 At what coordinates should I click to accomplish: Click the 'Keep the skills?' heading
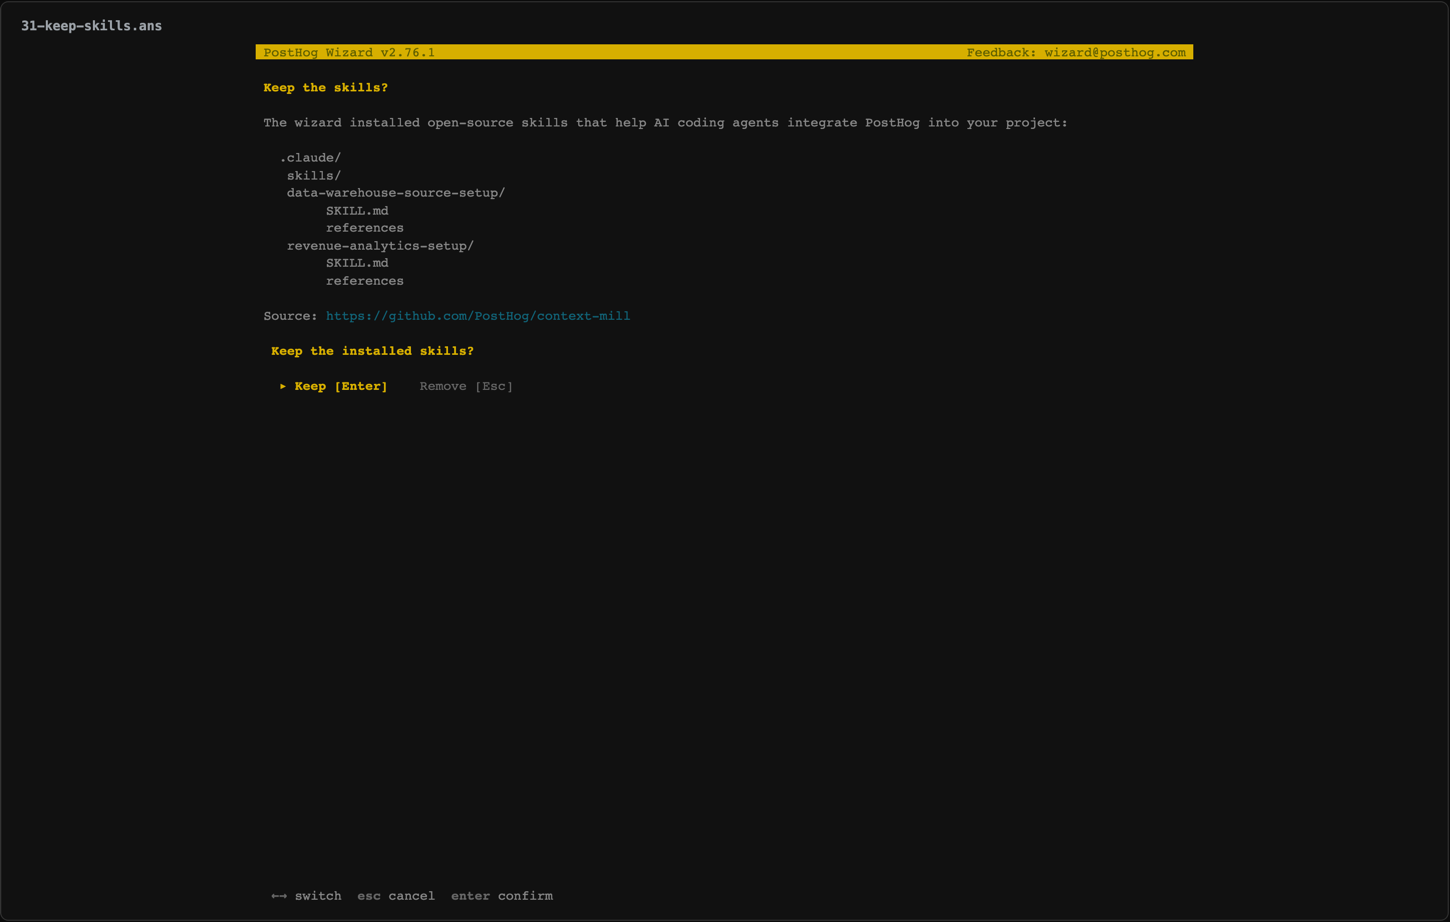(x=325, y=88)
